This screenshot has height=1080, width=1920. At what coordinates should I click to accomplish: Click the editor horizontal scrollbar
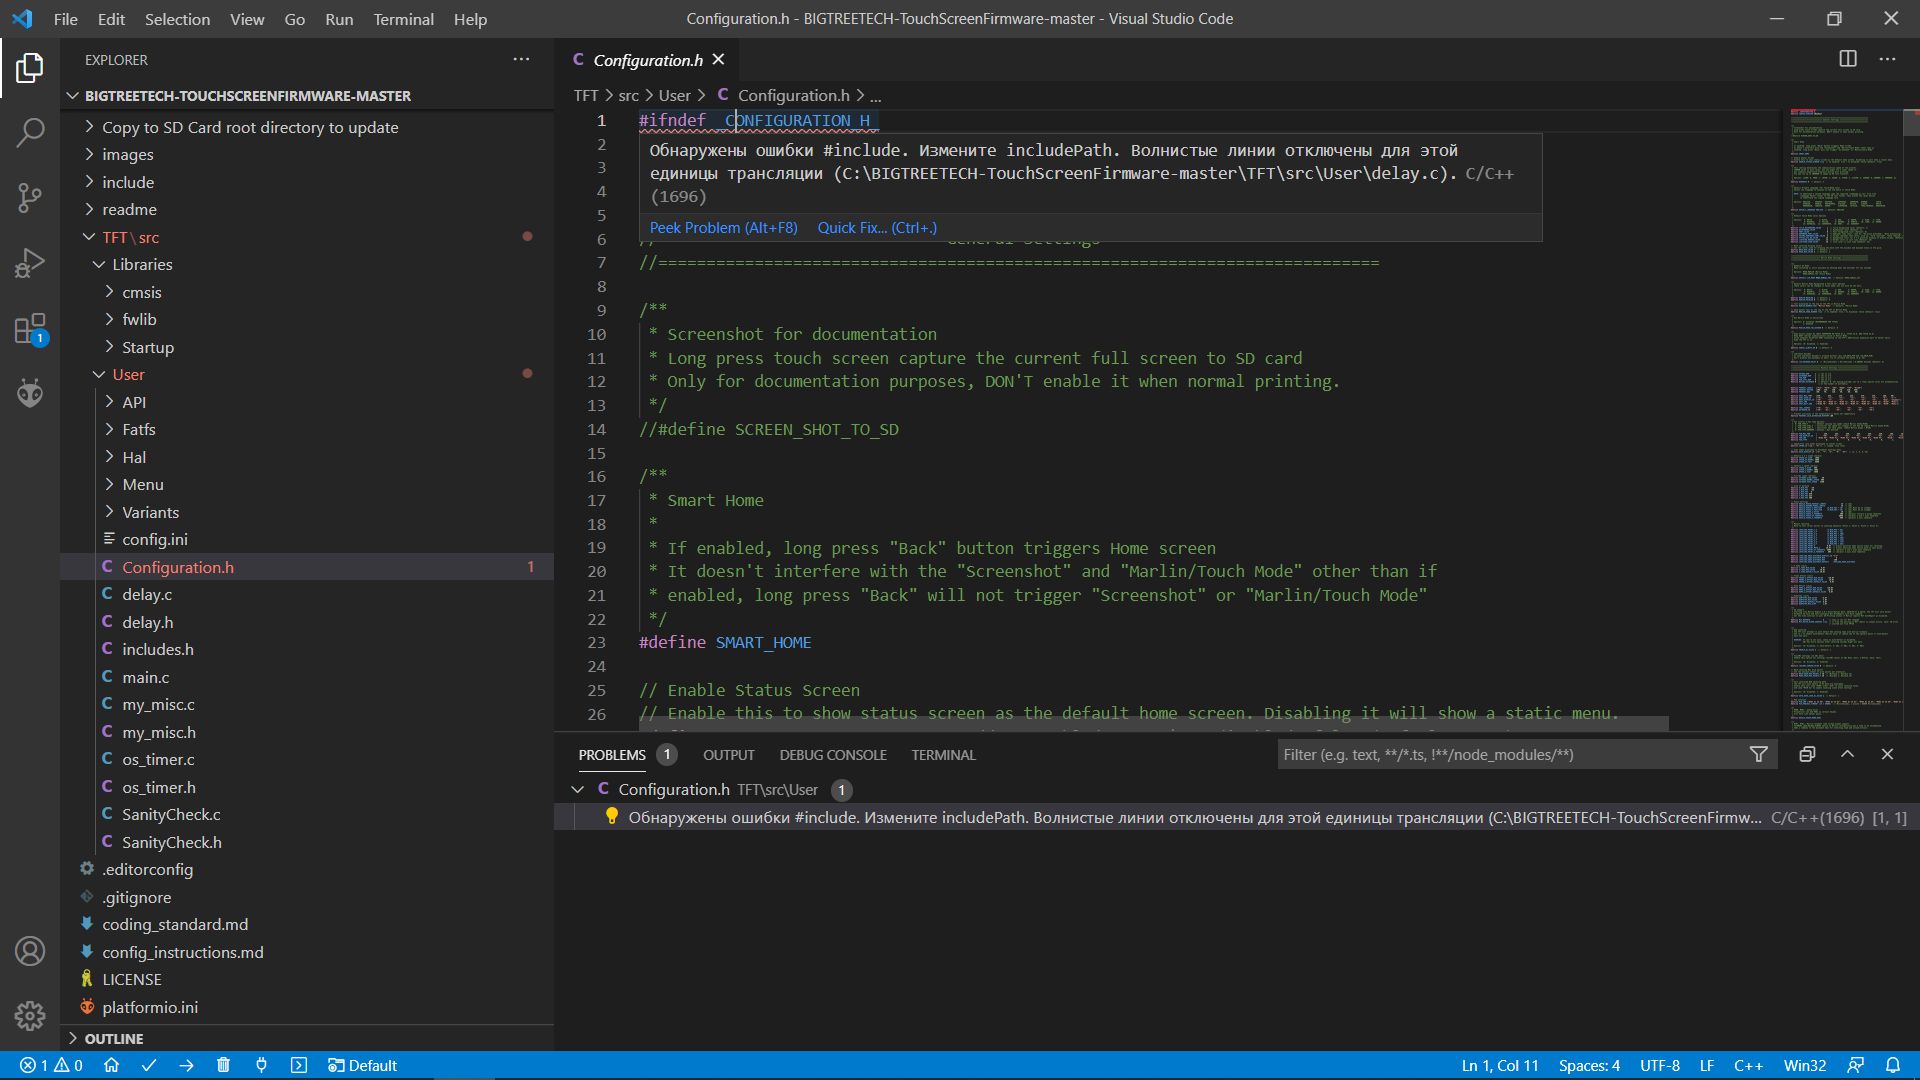(1153, 723)
